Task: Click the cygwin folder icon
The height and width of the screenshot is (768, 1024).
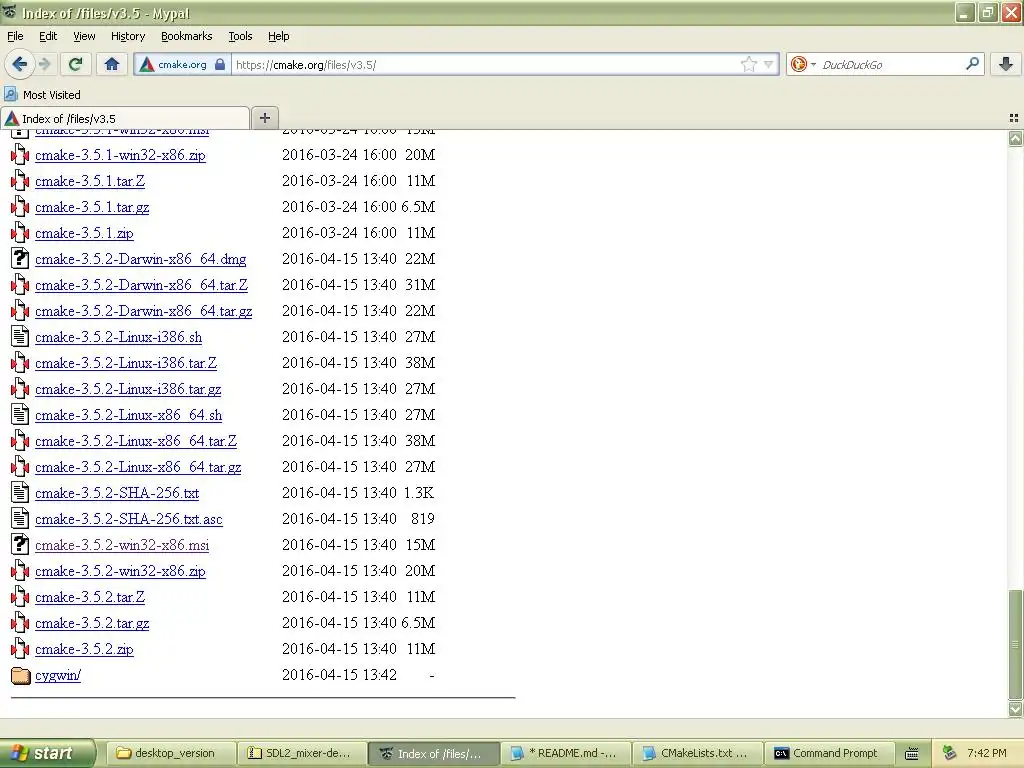Action: click(x=20, y=675)
